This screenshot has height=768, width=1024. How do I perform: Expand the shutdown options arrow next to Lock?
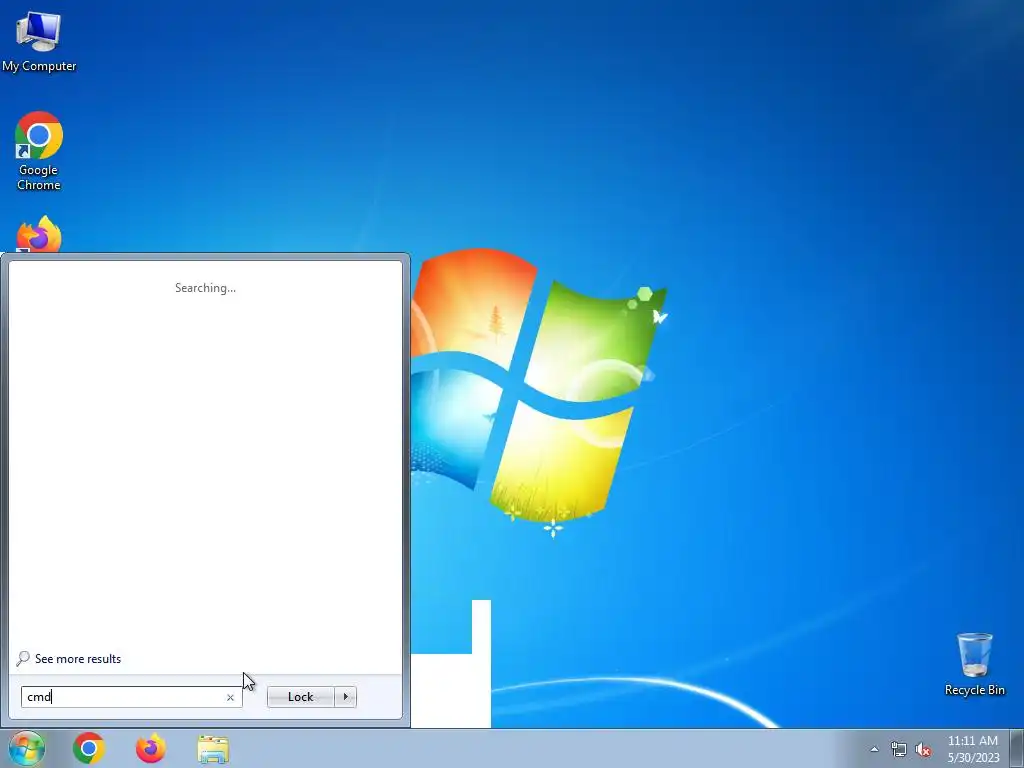pyautogui.click(x=345, y=697)
